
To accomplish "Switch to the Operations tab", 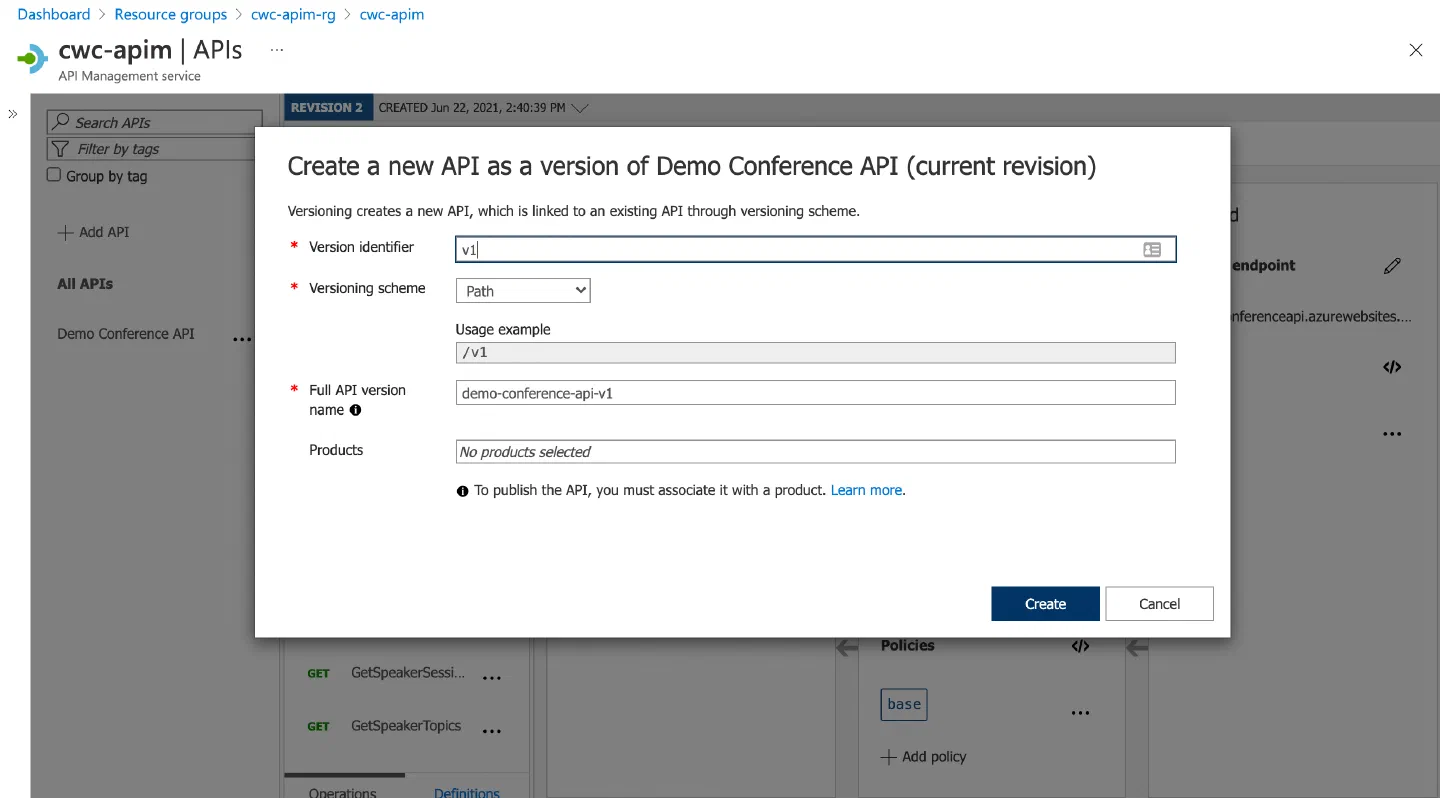I will [343, 793].
